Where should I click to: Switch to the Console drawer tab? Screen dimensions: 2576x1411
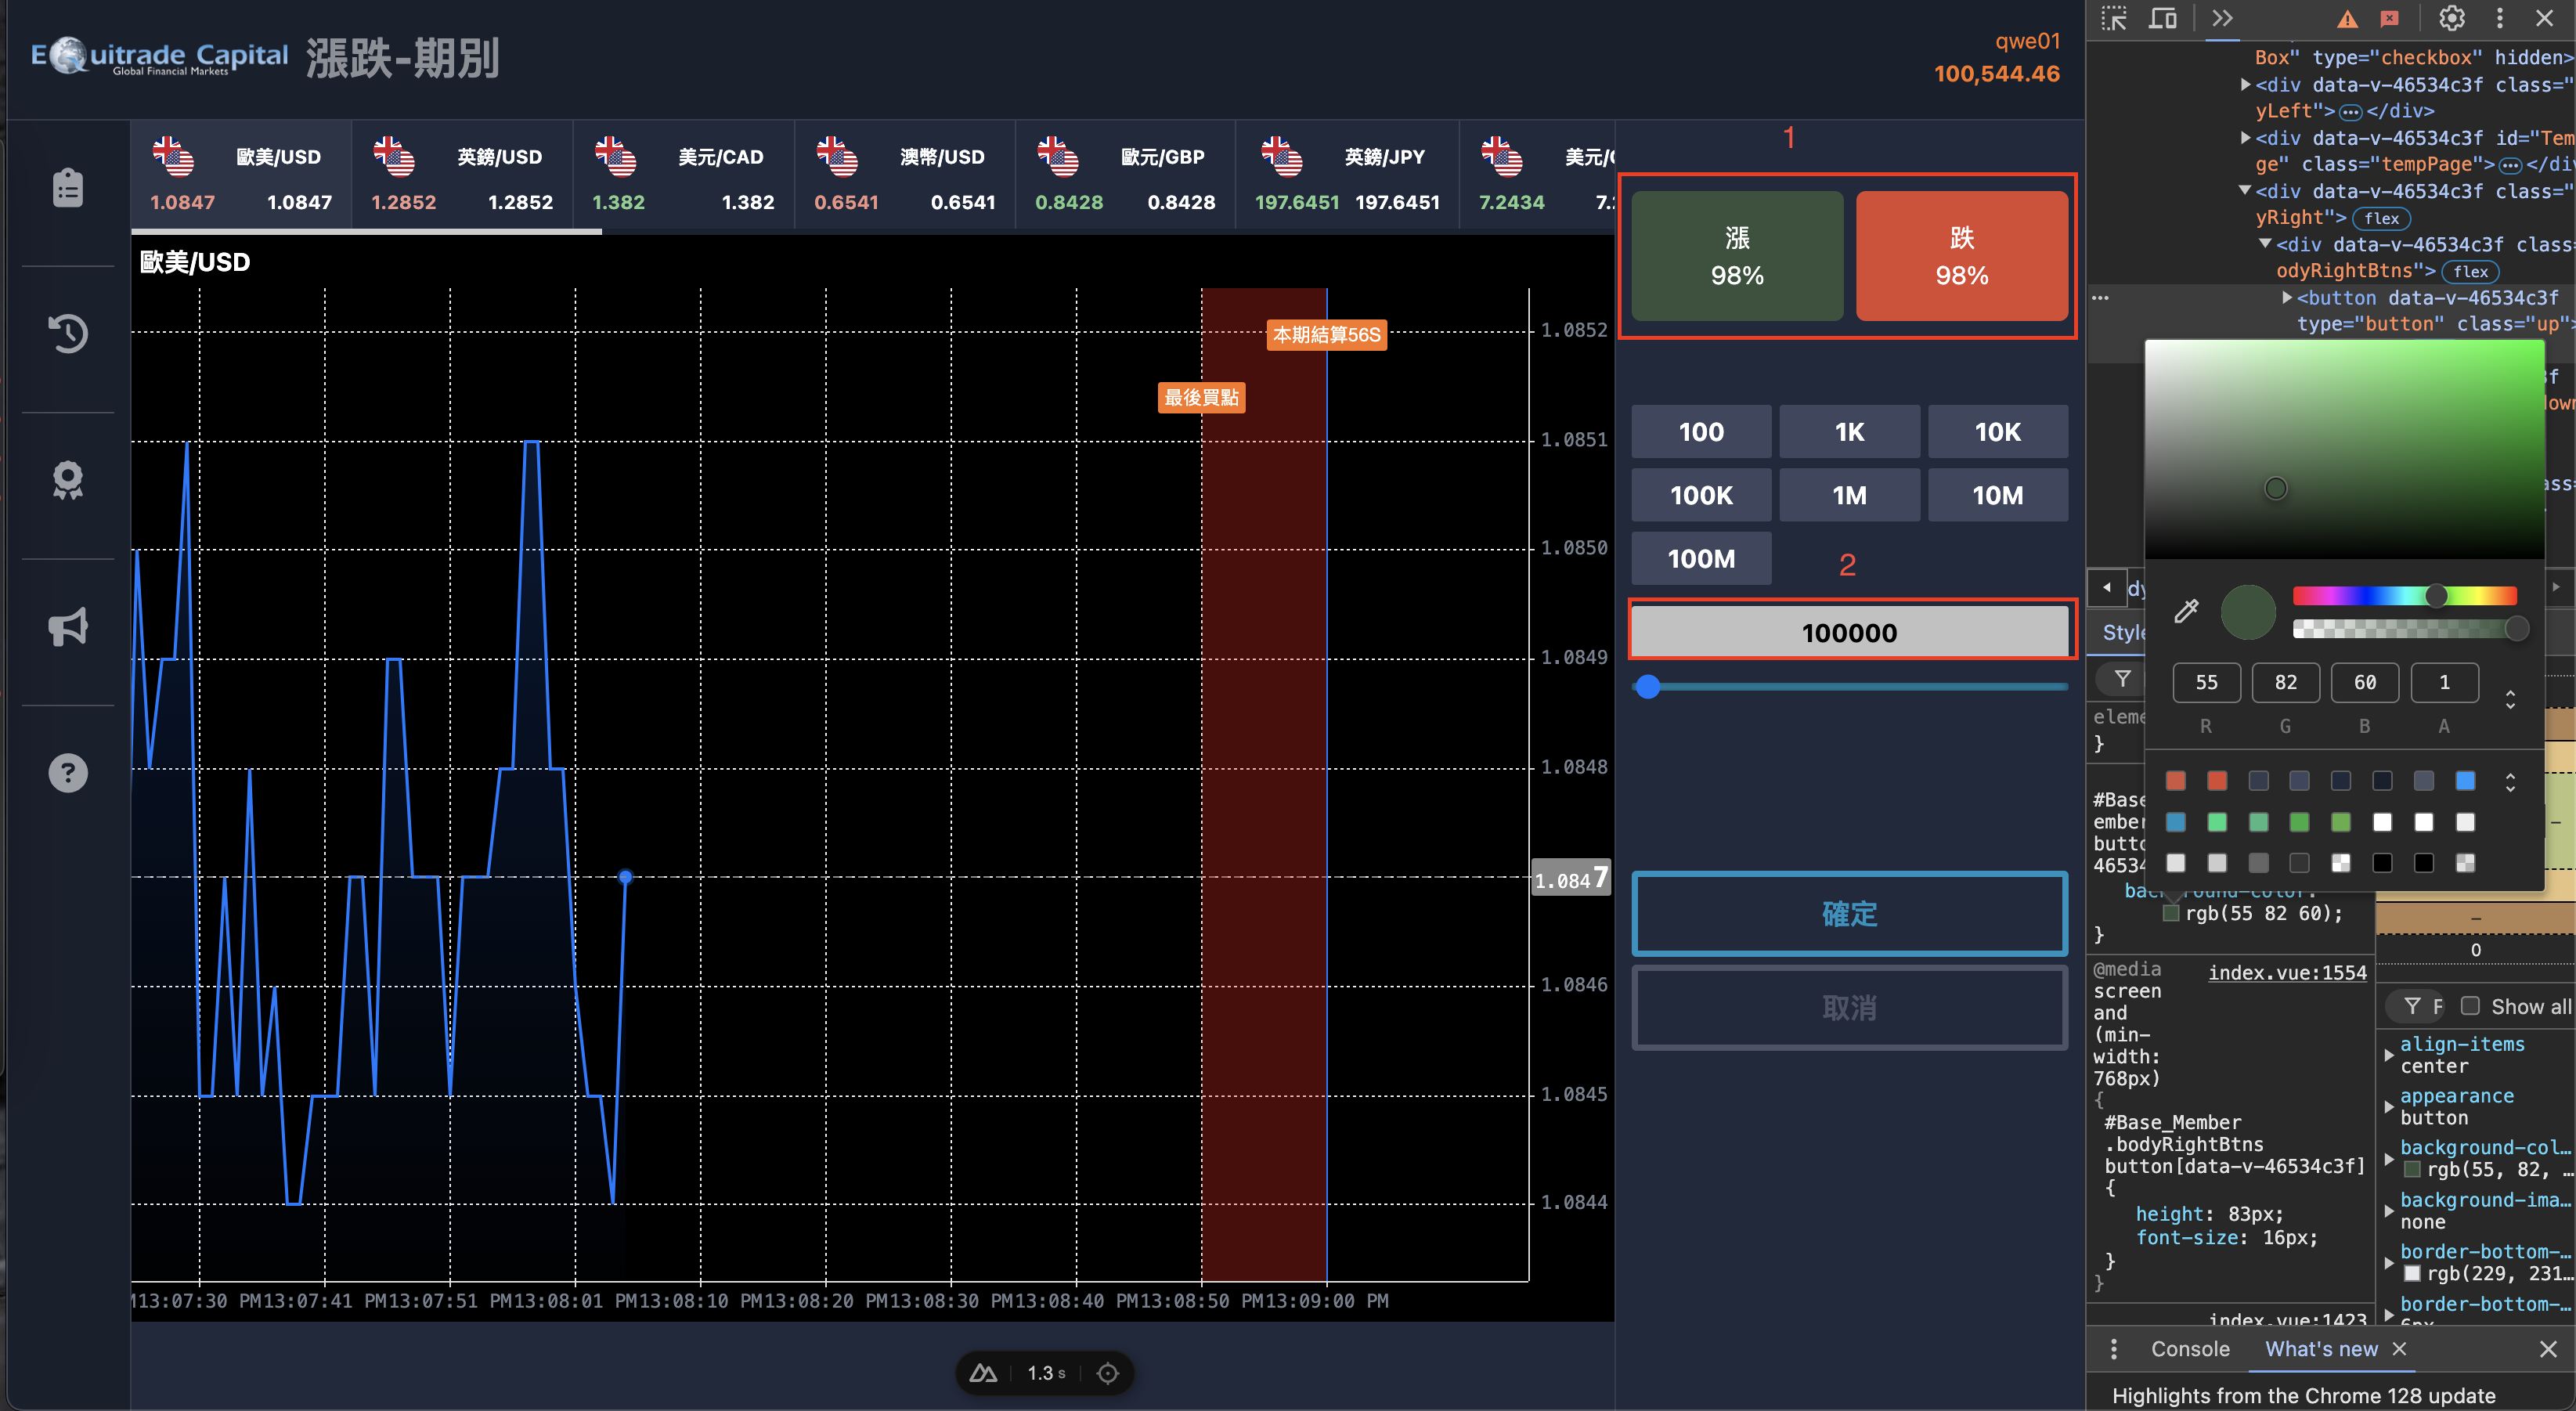2189,1349
